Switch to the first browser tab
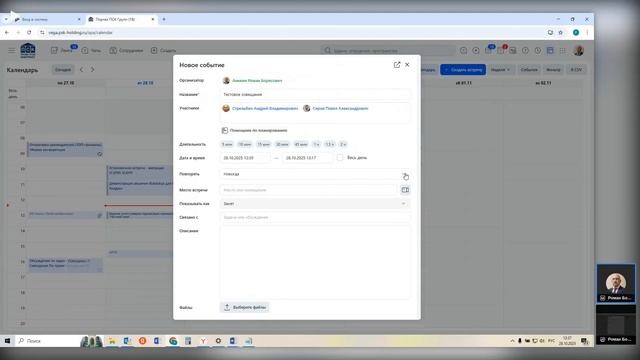 click(48, 19)
